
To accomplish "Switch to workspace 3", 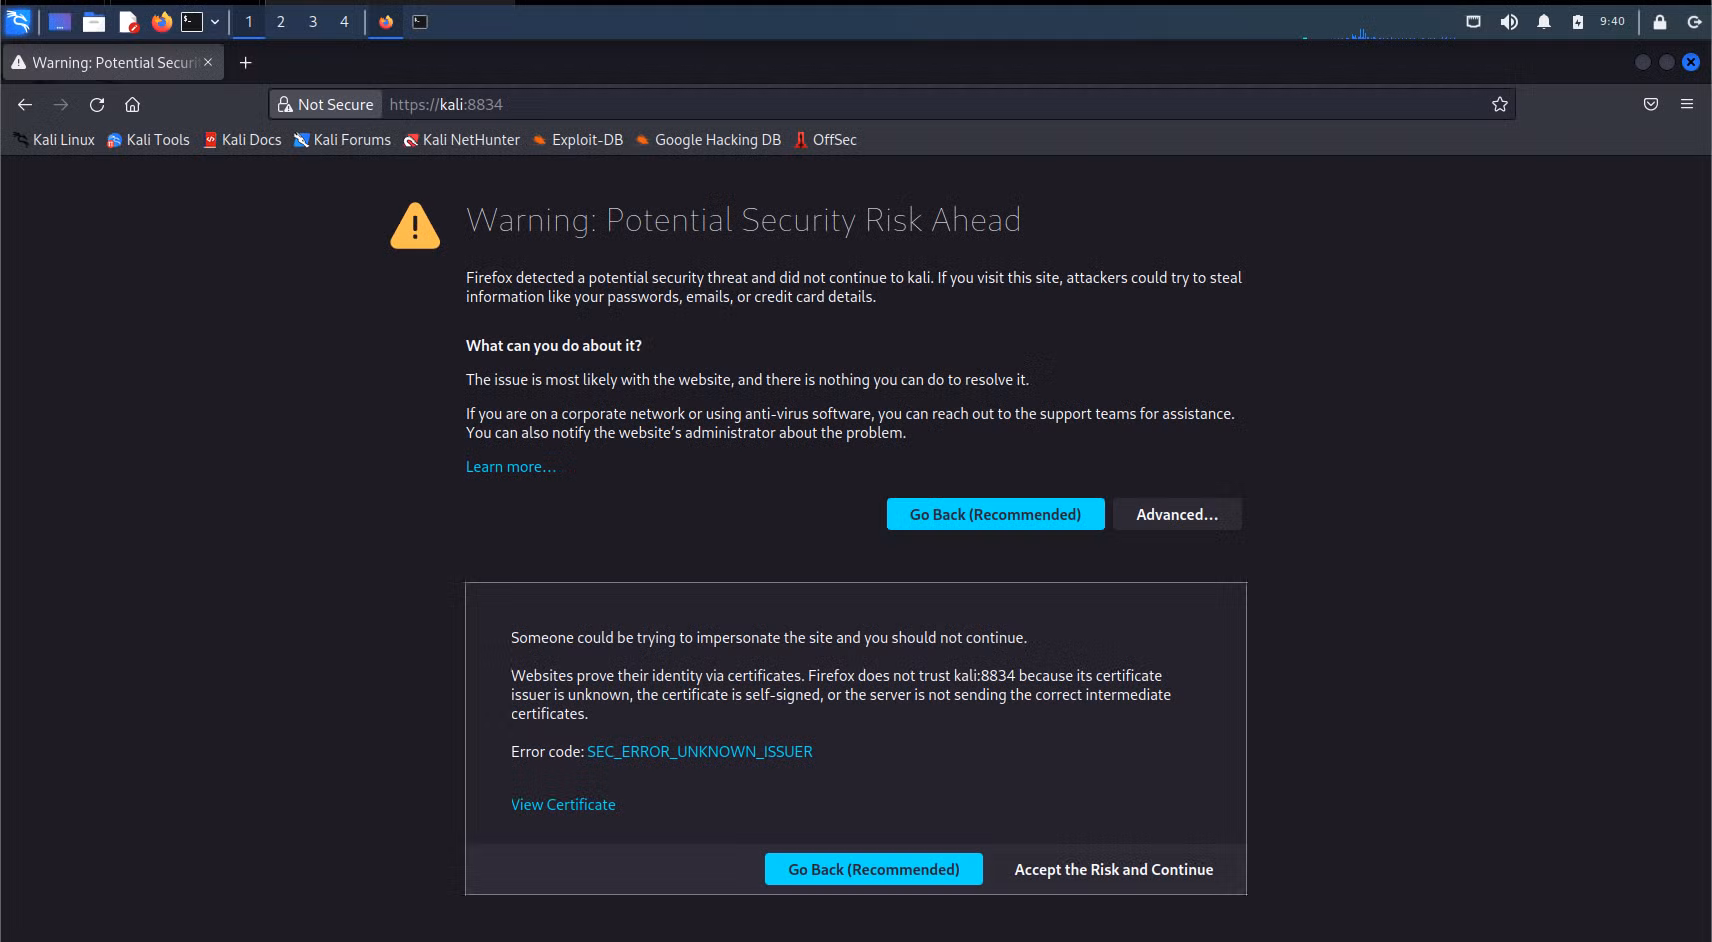I will [x=313, y=21].
